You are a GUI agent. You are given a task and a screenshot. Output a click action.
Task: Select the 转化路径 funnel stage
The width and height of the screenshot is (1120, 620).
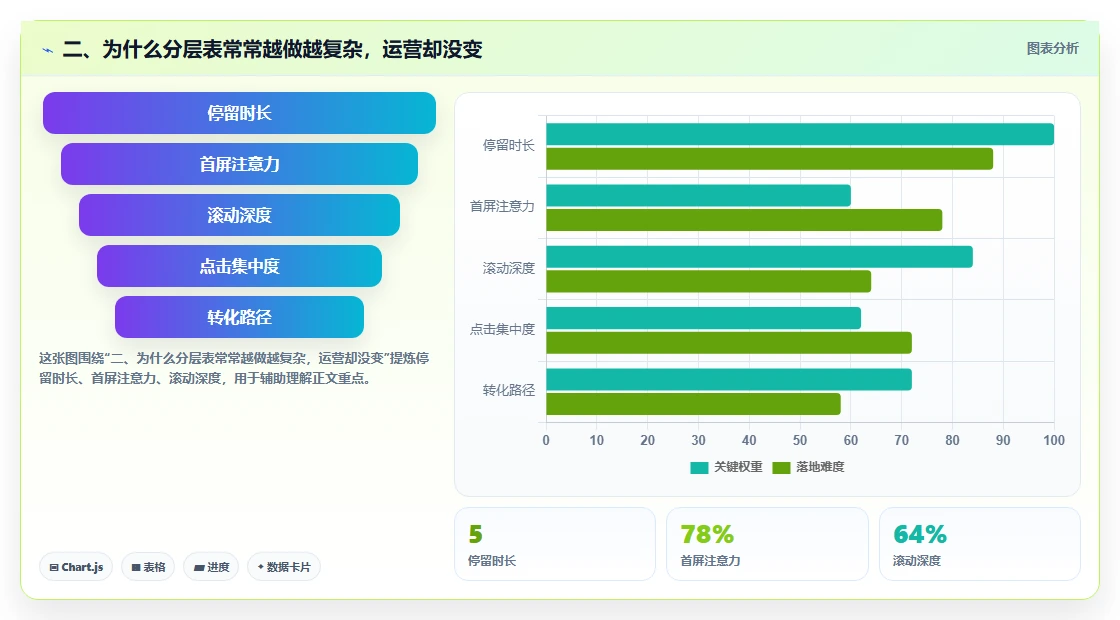click(239, 317)
